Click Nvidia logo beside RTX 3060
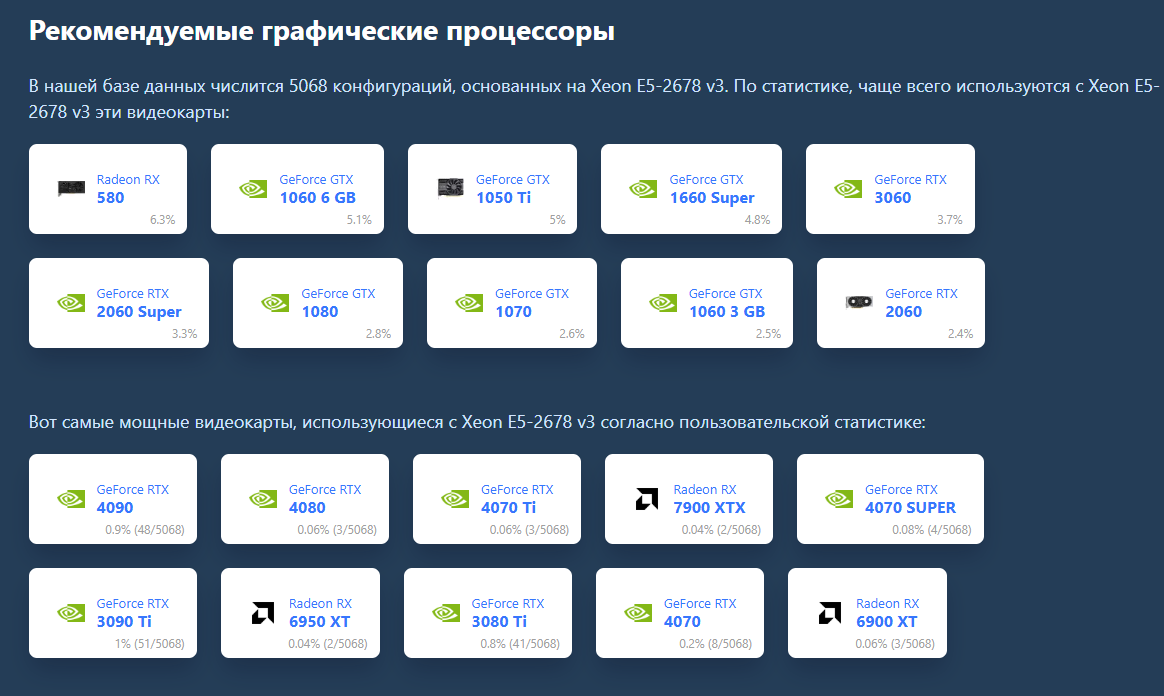The width and height of the screenshot is (1164, 696). [x=849, y=188]
